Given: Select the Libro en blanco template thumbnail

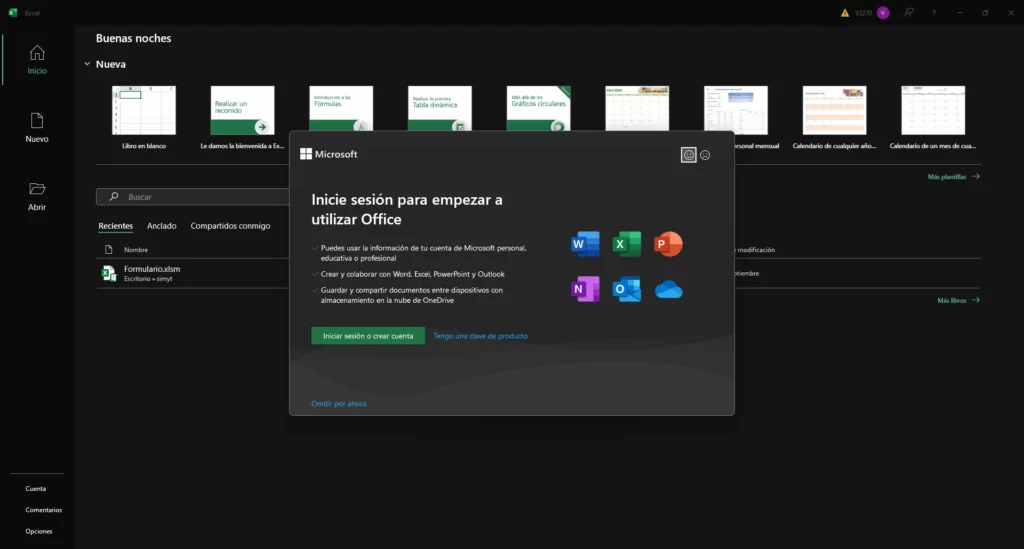Looking at the screenshot, I should (x=144, y=111).
